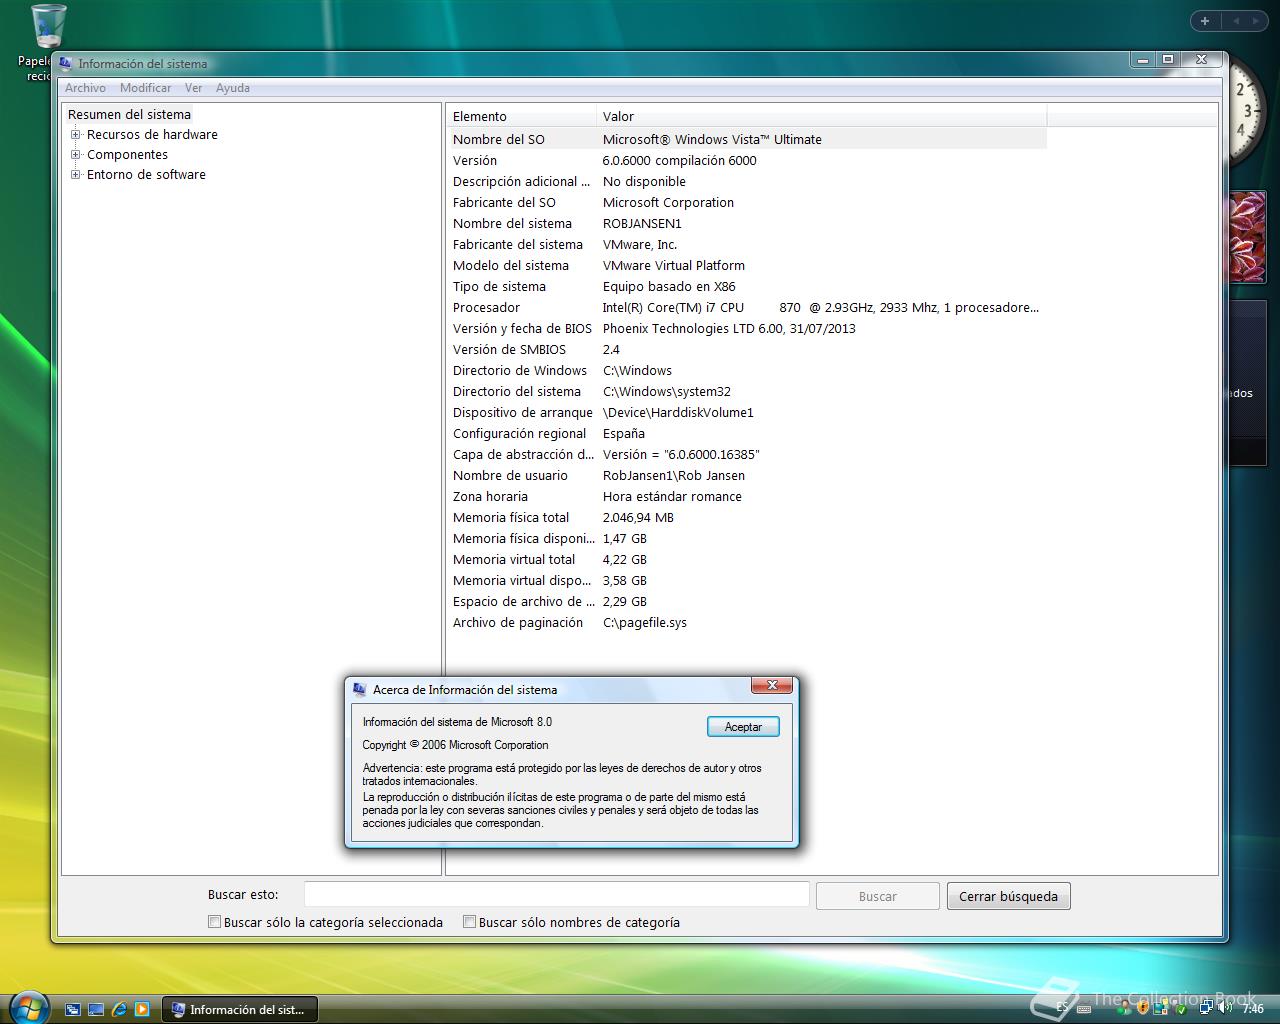The image size is (1280, 1024).
Task: Click the Buscar button
Action: [877, 896]
